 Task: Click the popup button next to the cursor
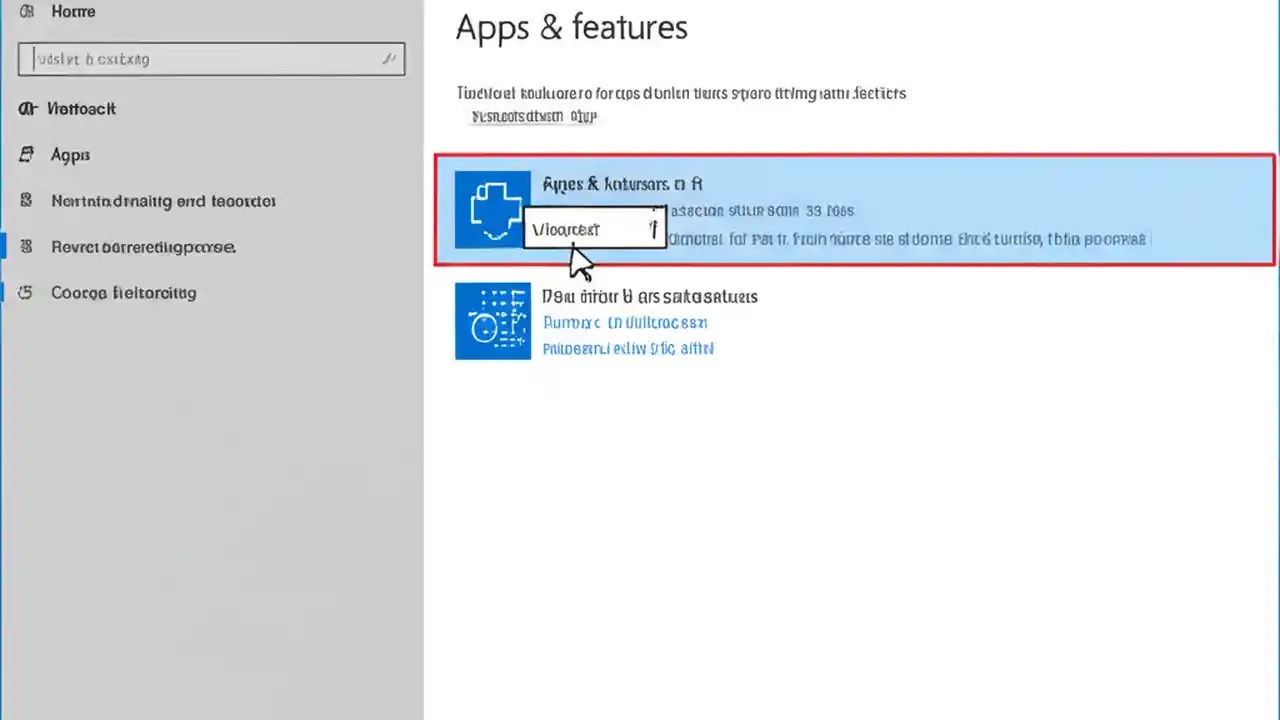595,229
